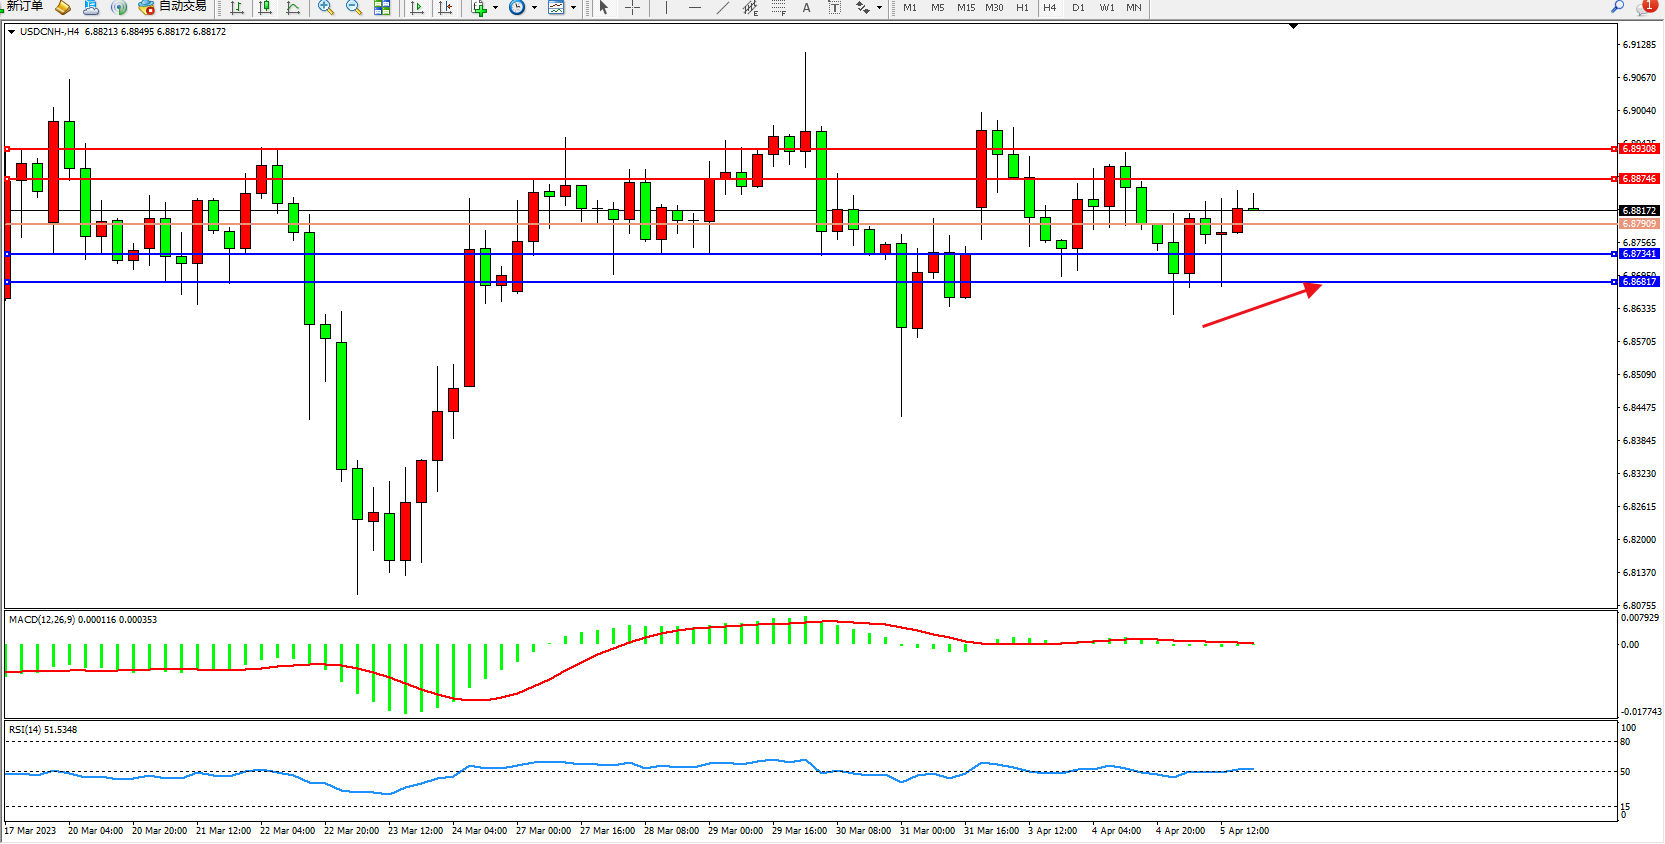Switch to the M15 timeframe

coord(965,7)
